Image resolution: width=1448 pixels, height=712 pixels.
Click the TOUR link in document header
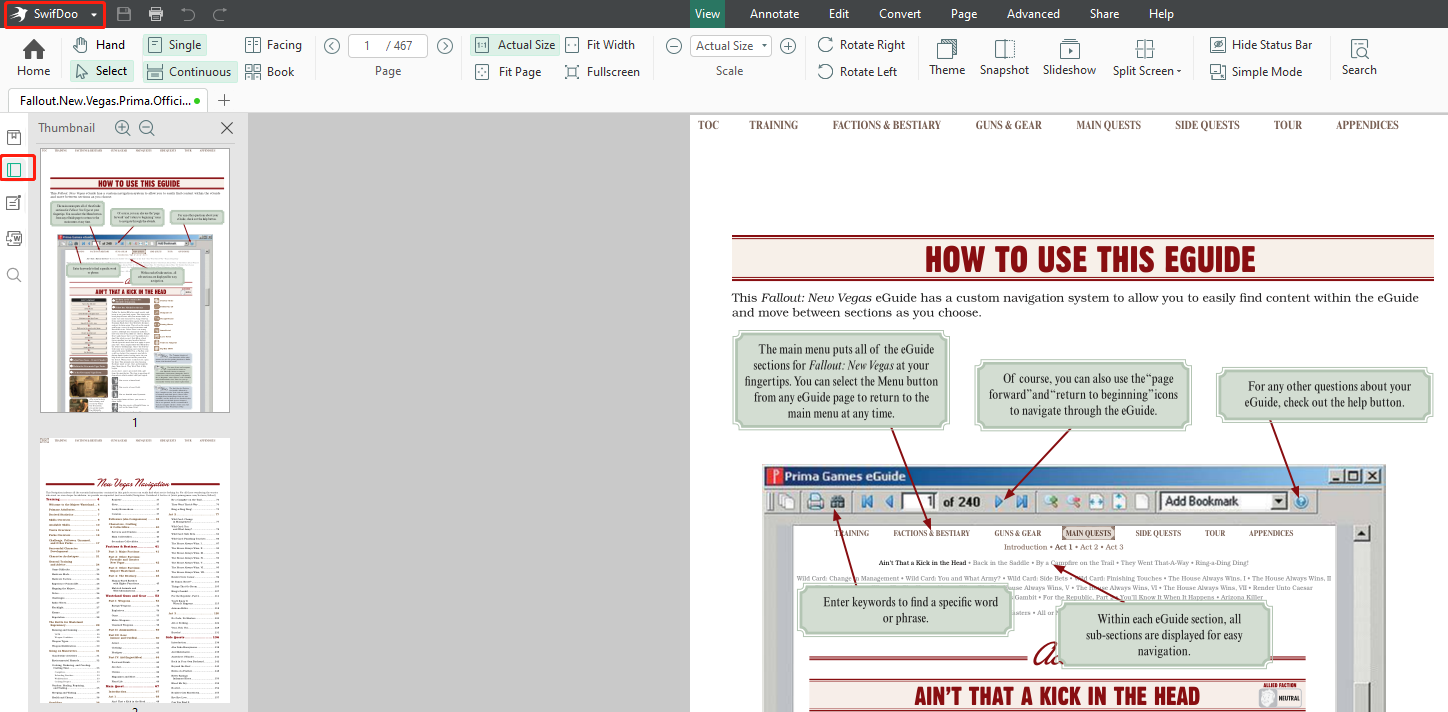1288,125
